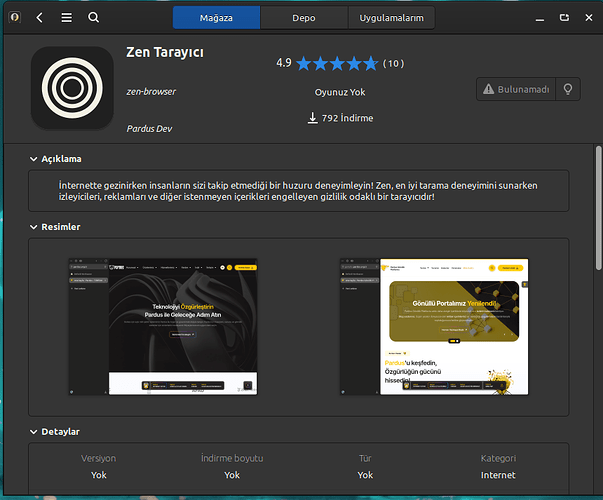The height and width of the screenshot is (500, 603).
Task: Collapse the Resimler section
Action: (33, 227)
